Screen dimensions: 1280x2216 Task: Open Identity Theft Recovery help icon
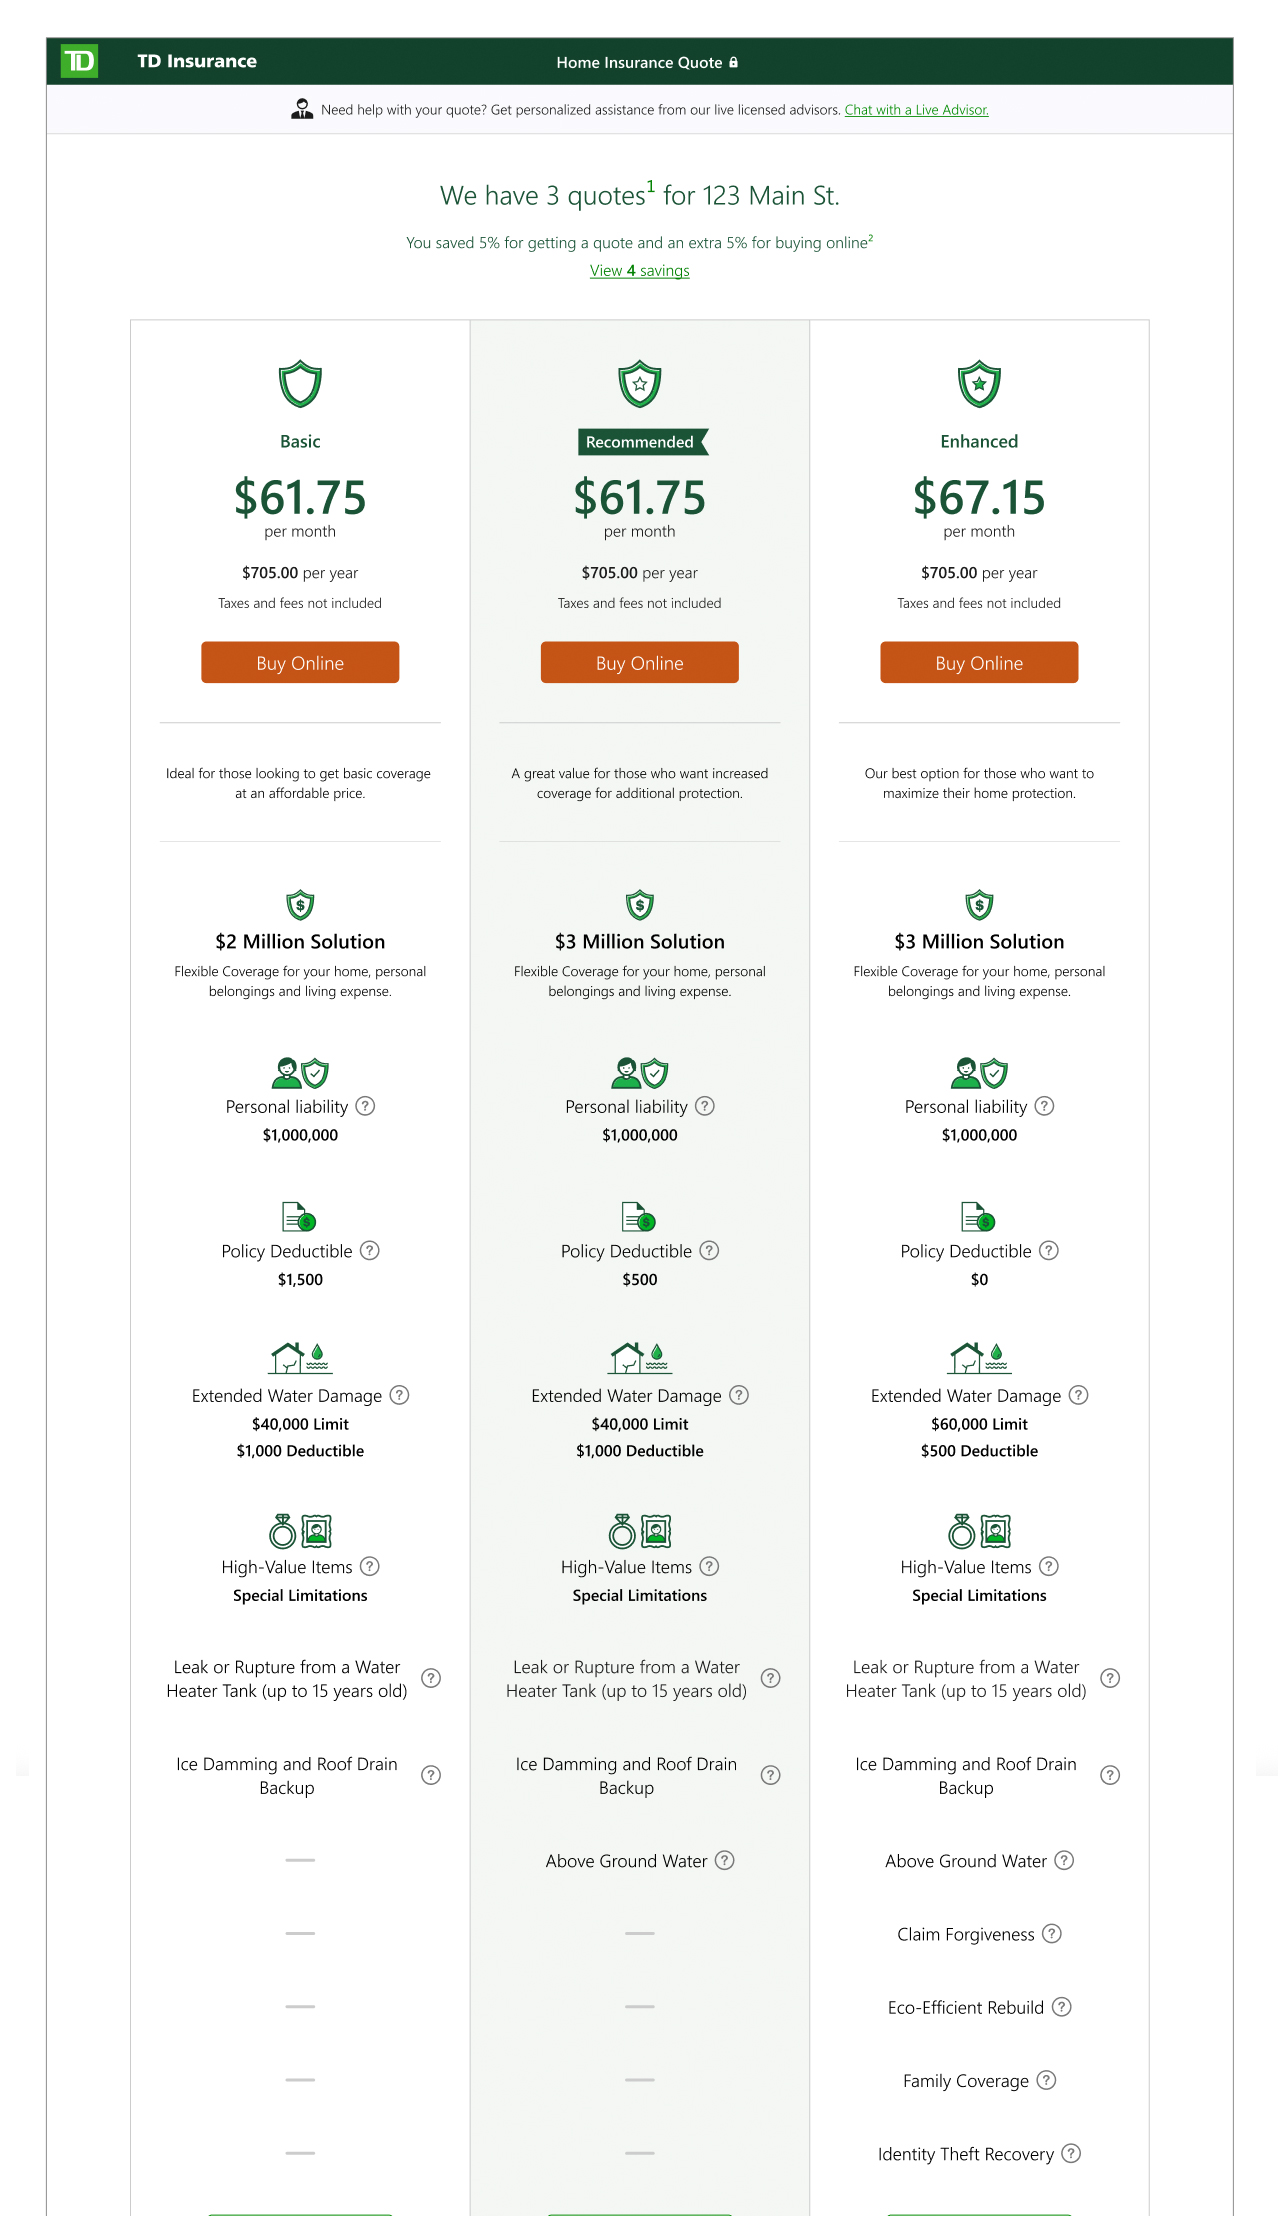coord(1071,2154)
